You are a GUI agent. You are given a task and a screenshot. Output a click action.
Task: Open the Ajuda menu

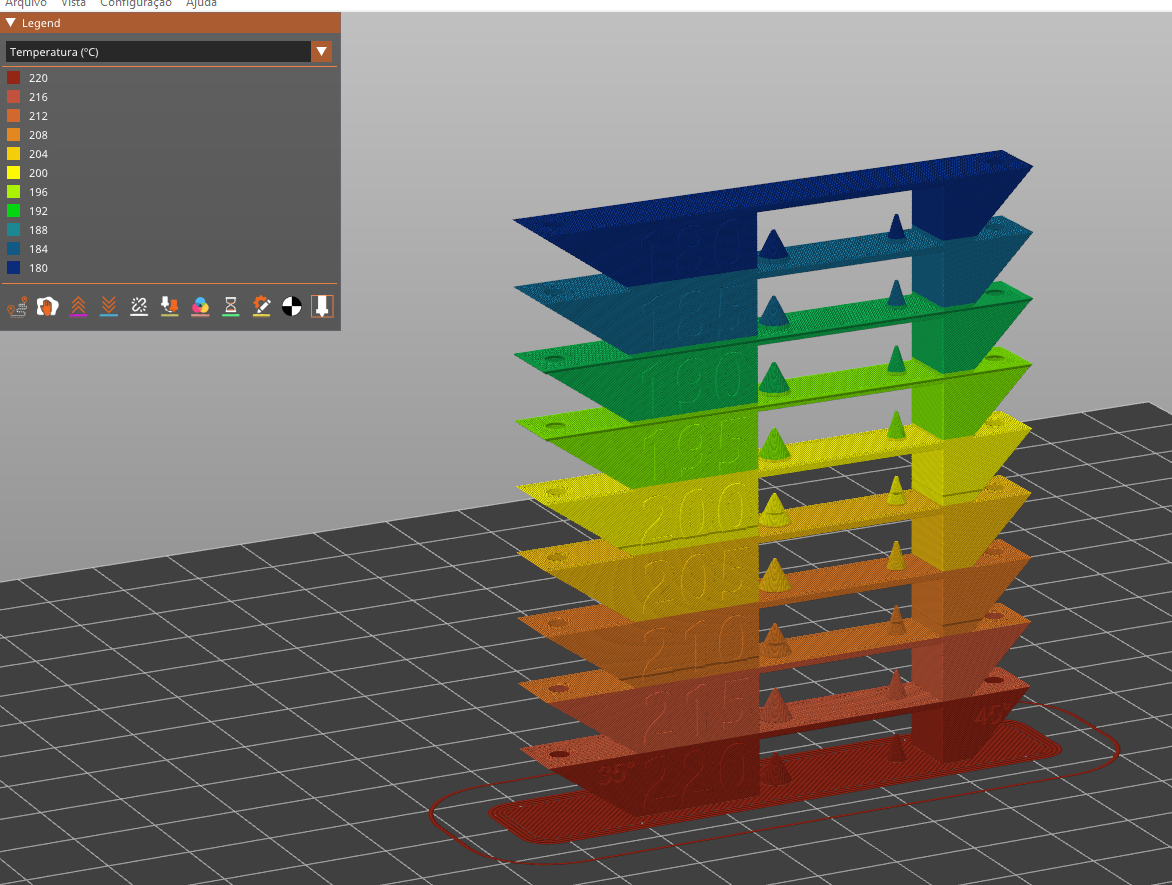pos(201,4)
